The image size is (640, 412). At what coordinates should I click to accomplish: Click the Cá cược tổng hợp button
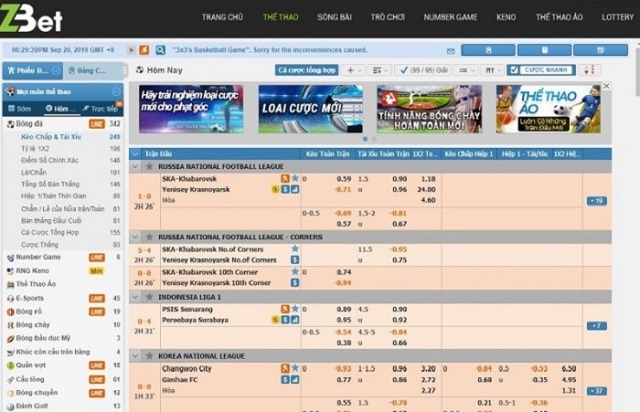[x=307, y=70]
